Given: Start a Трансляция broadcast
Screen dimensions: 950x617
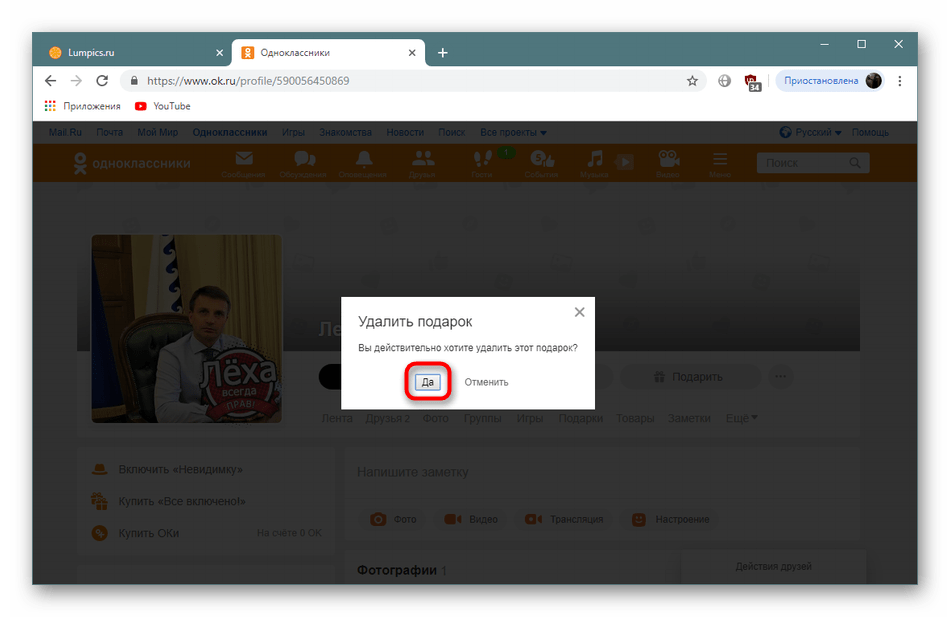Looking at the screenshot, I should pyautogui.click(x=563, y=519).
